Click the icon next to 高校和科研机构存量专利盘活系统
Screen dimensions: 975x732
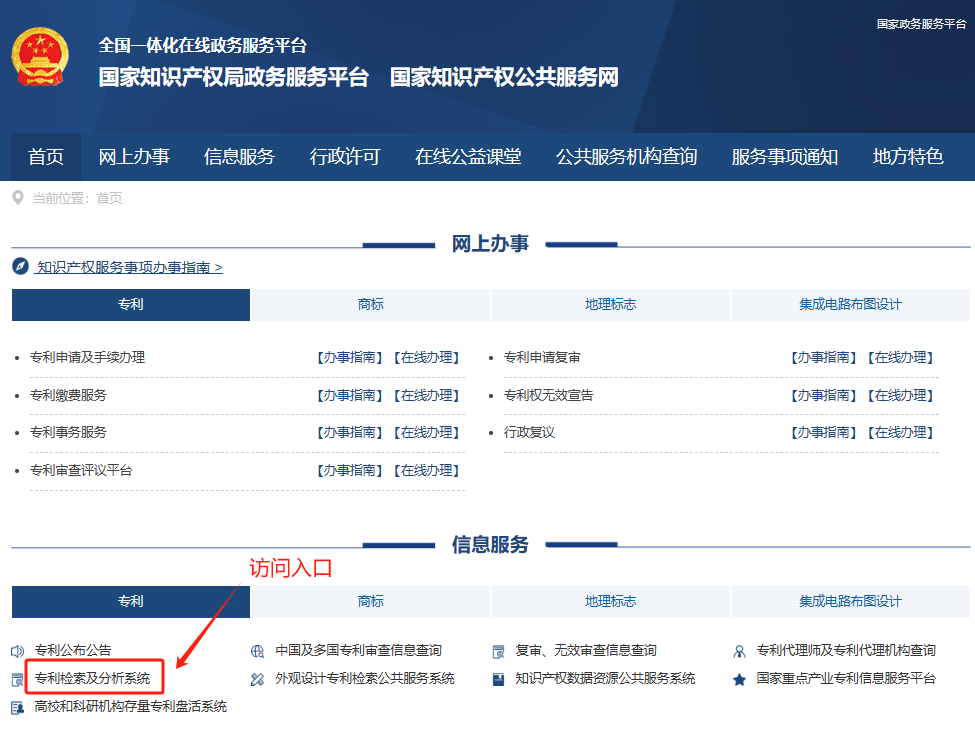point(17,708)
